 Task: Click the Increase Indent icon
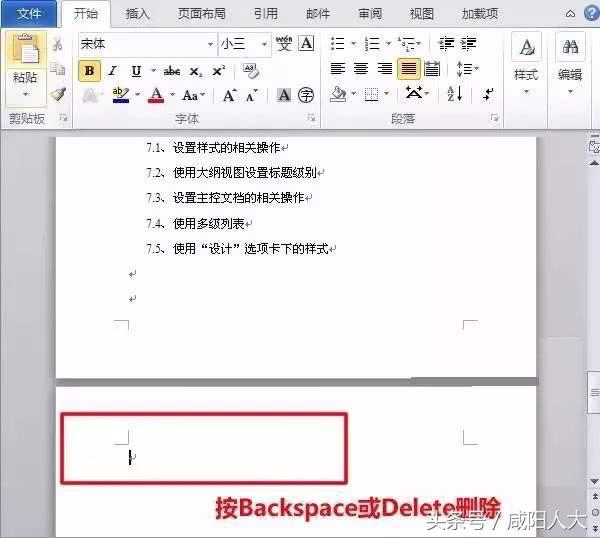(469, 44)
